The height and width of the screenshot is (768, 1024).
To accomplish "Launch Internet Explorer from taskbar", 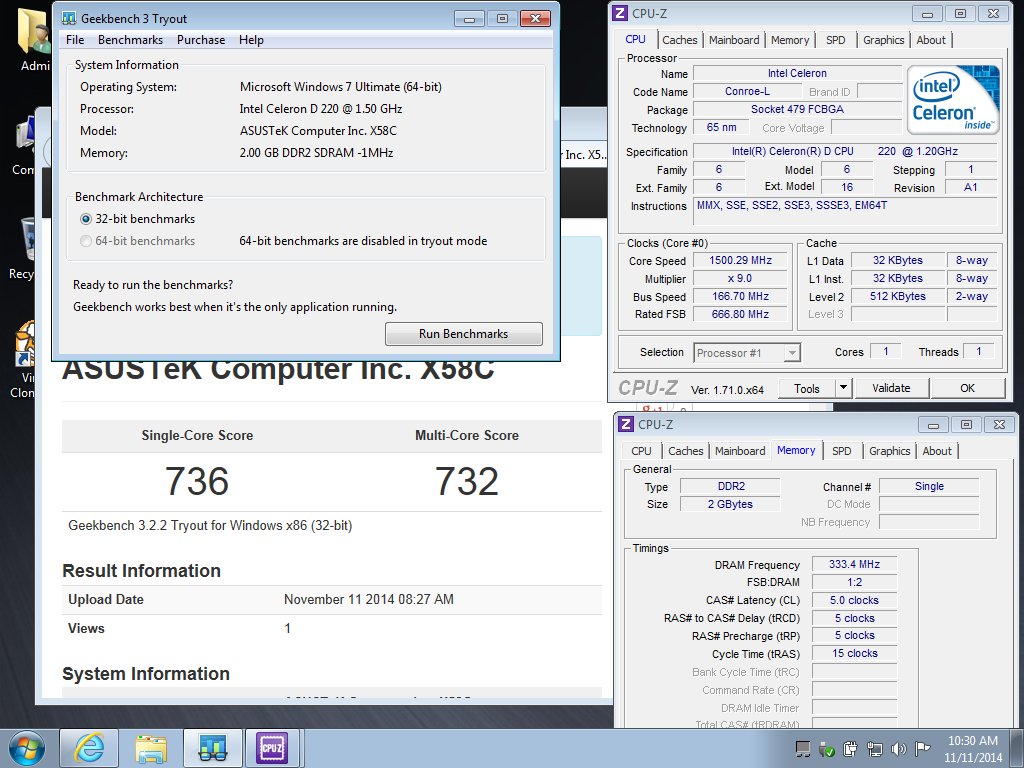I will click(x=89, y=748).
